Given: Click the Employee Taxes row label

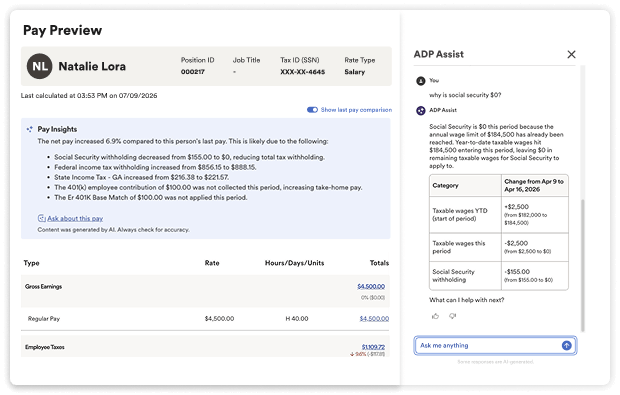Looking at the screenshot, I should tap(45, 347).
